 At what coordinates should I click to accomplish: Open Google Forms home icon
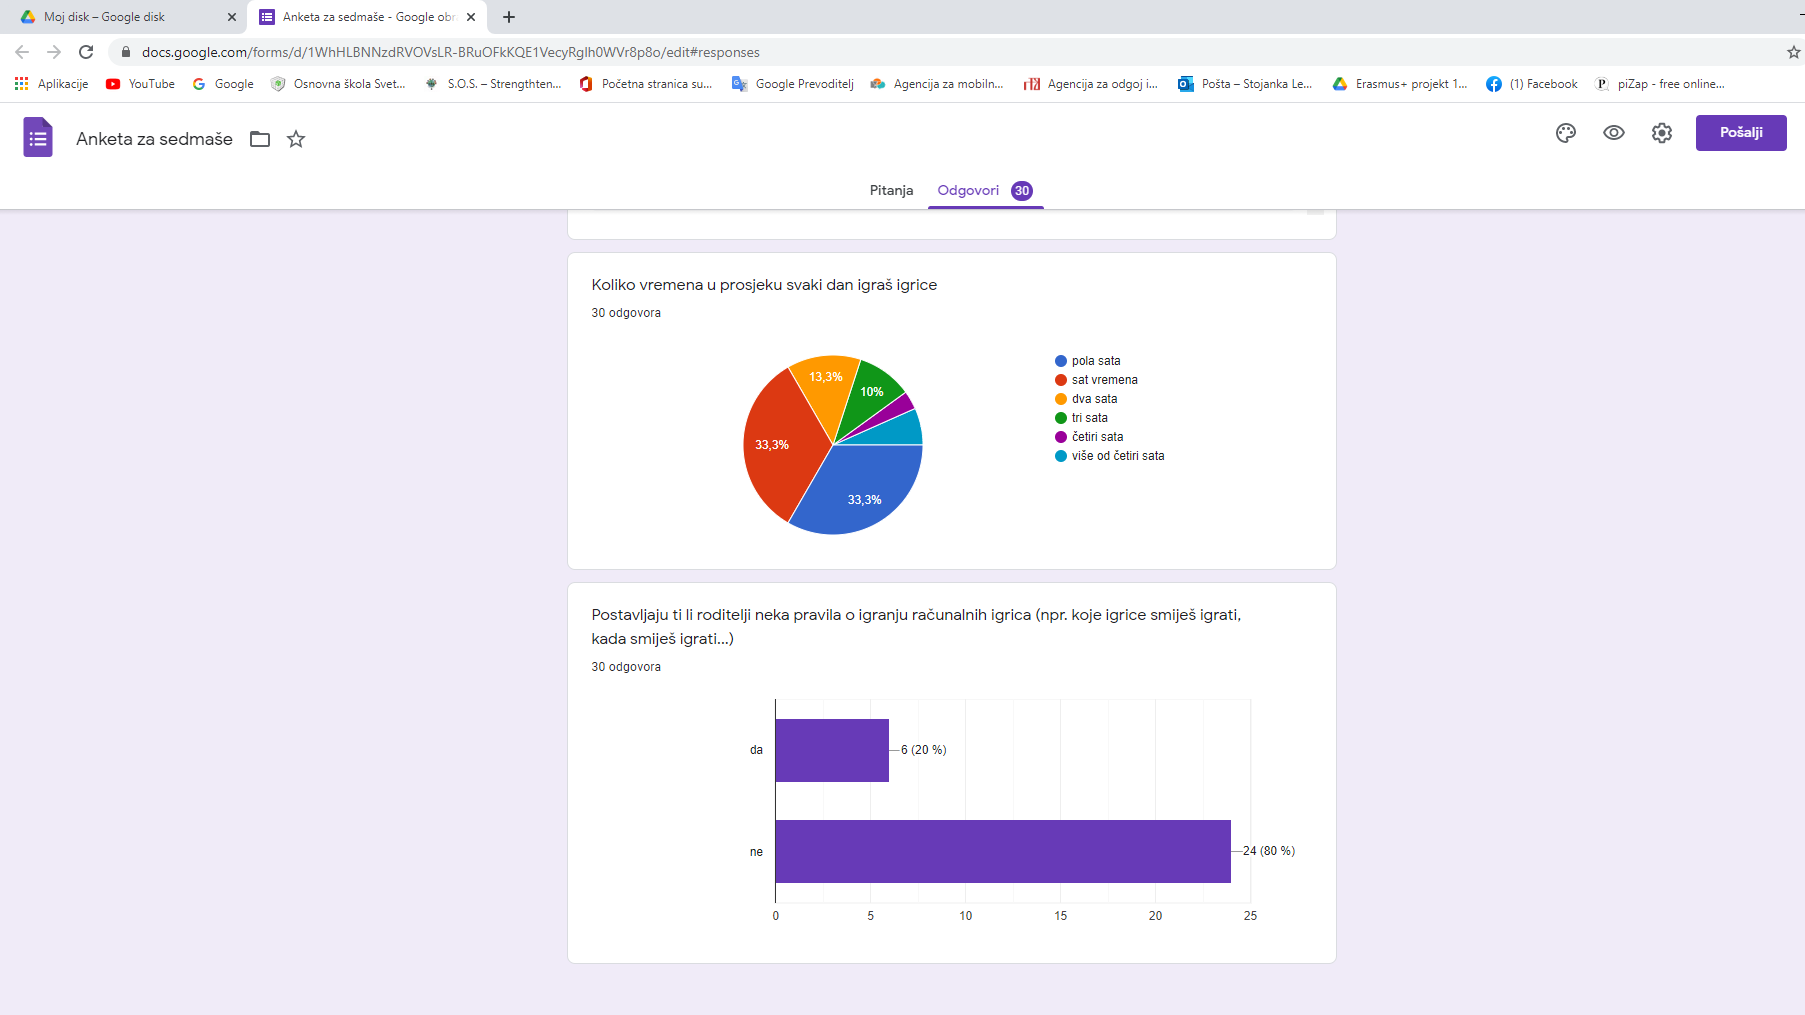(x=38, y=138)
